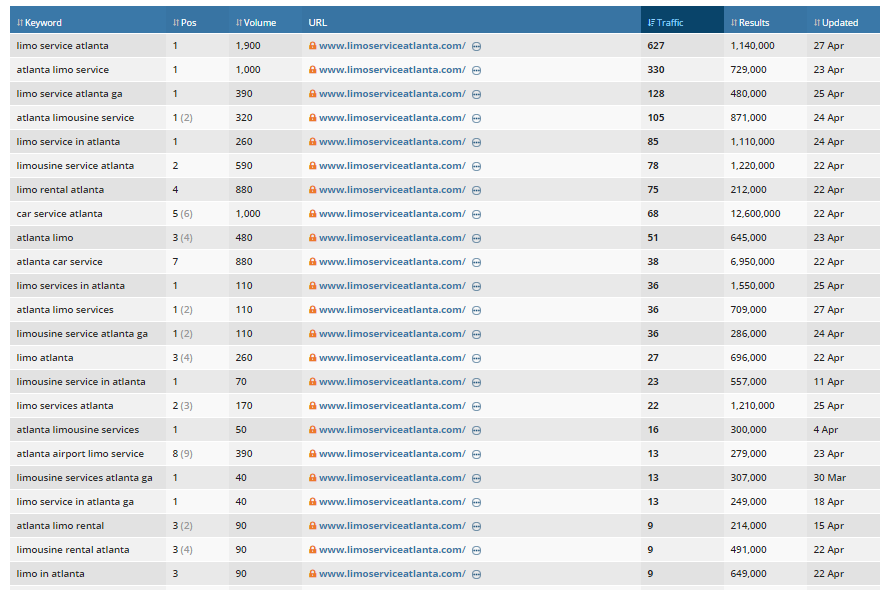Select keyword 'atlanta limousine service'
Screen dimensions: 889x590
pos(75,118)
